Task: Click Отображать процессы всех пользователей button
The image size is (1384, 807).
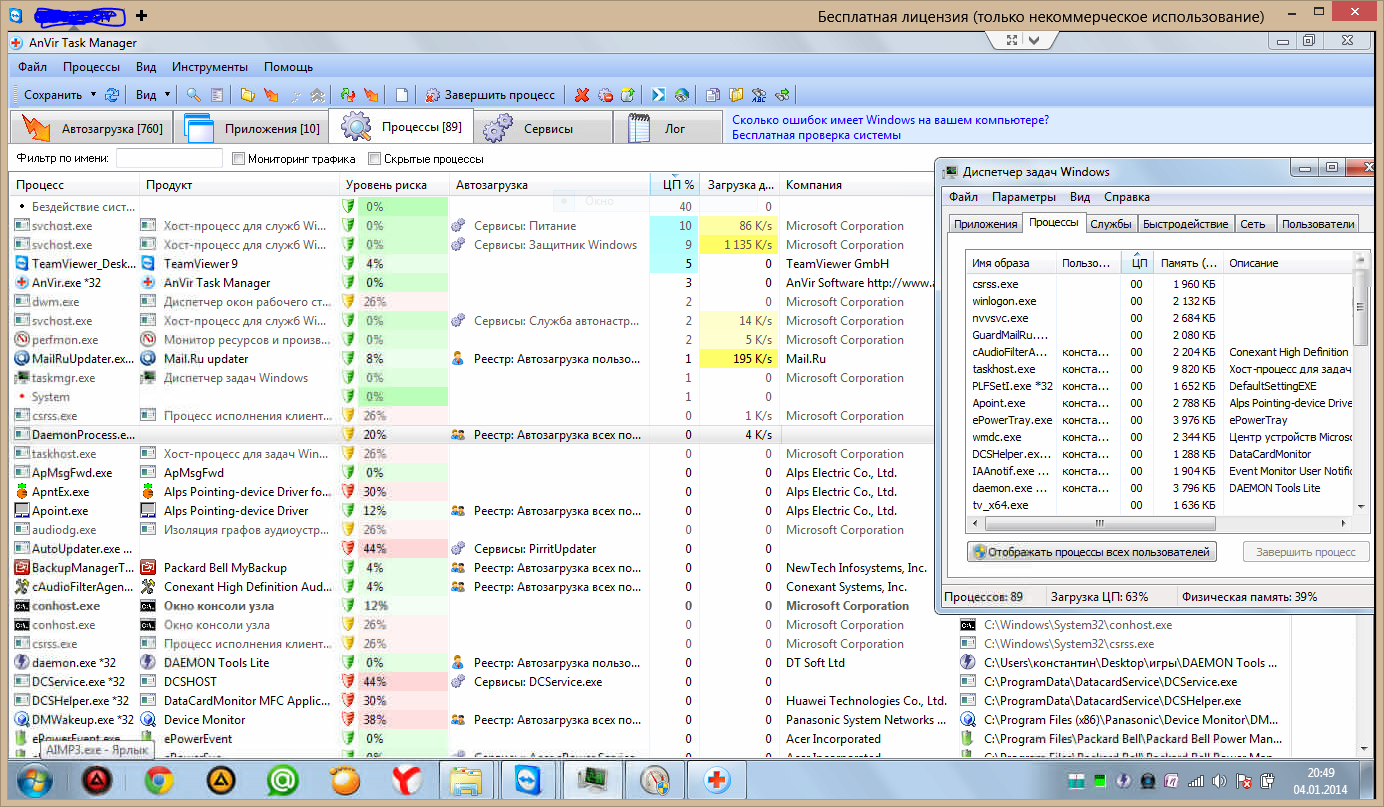Action: (x=1092, y=552)
